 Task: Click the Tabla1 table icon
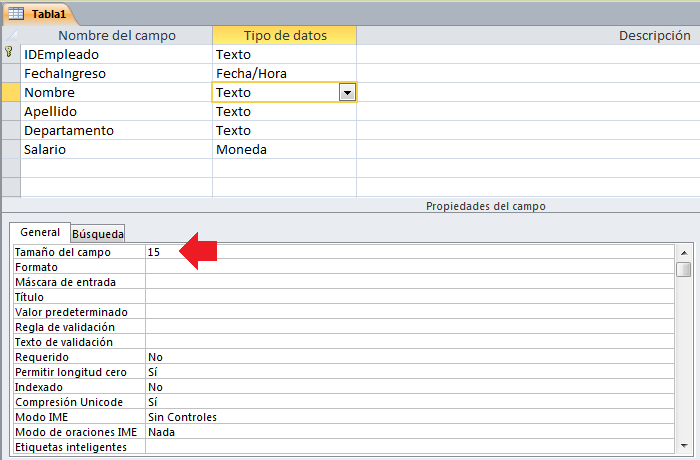coord(16,13)
